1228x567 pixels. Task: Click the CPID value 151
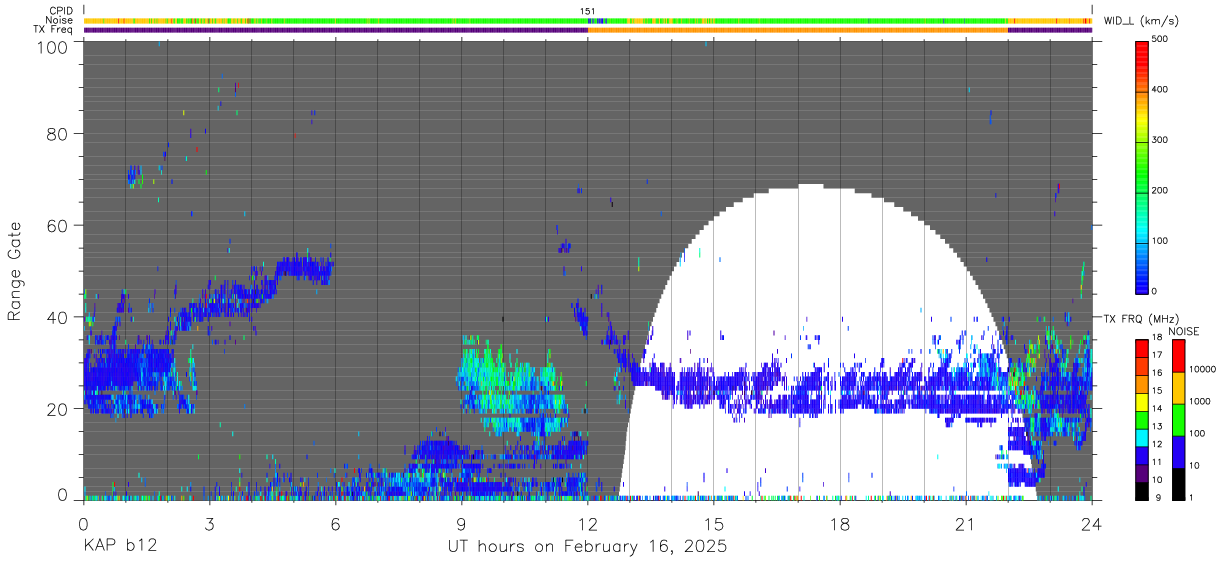click(x=588, y=11)
